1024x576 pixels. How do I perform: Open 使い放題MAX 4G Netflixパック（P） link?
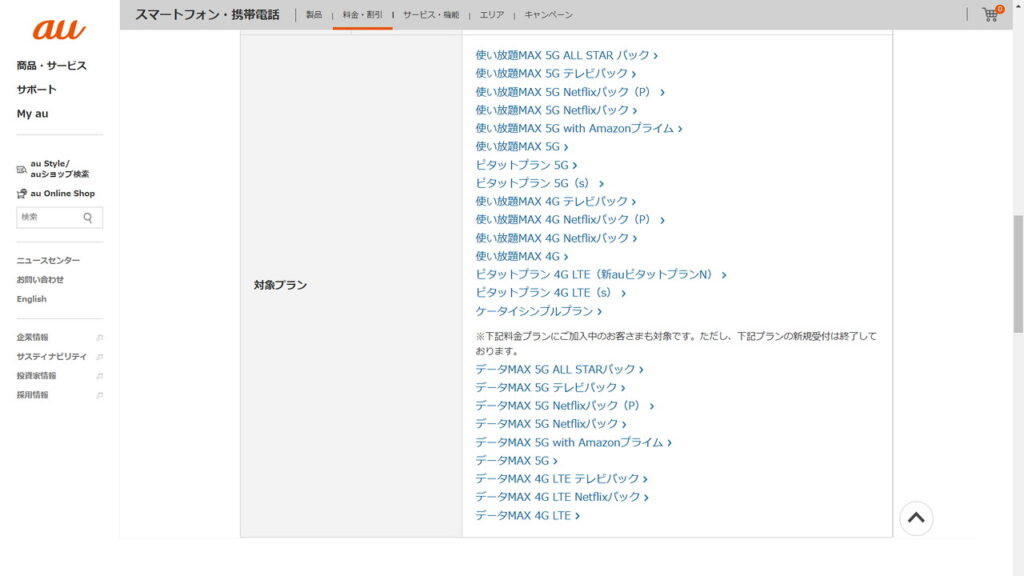(x=570, y=220)
